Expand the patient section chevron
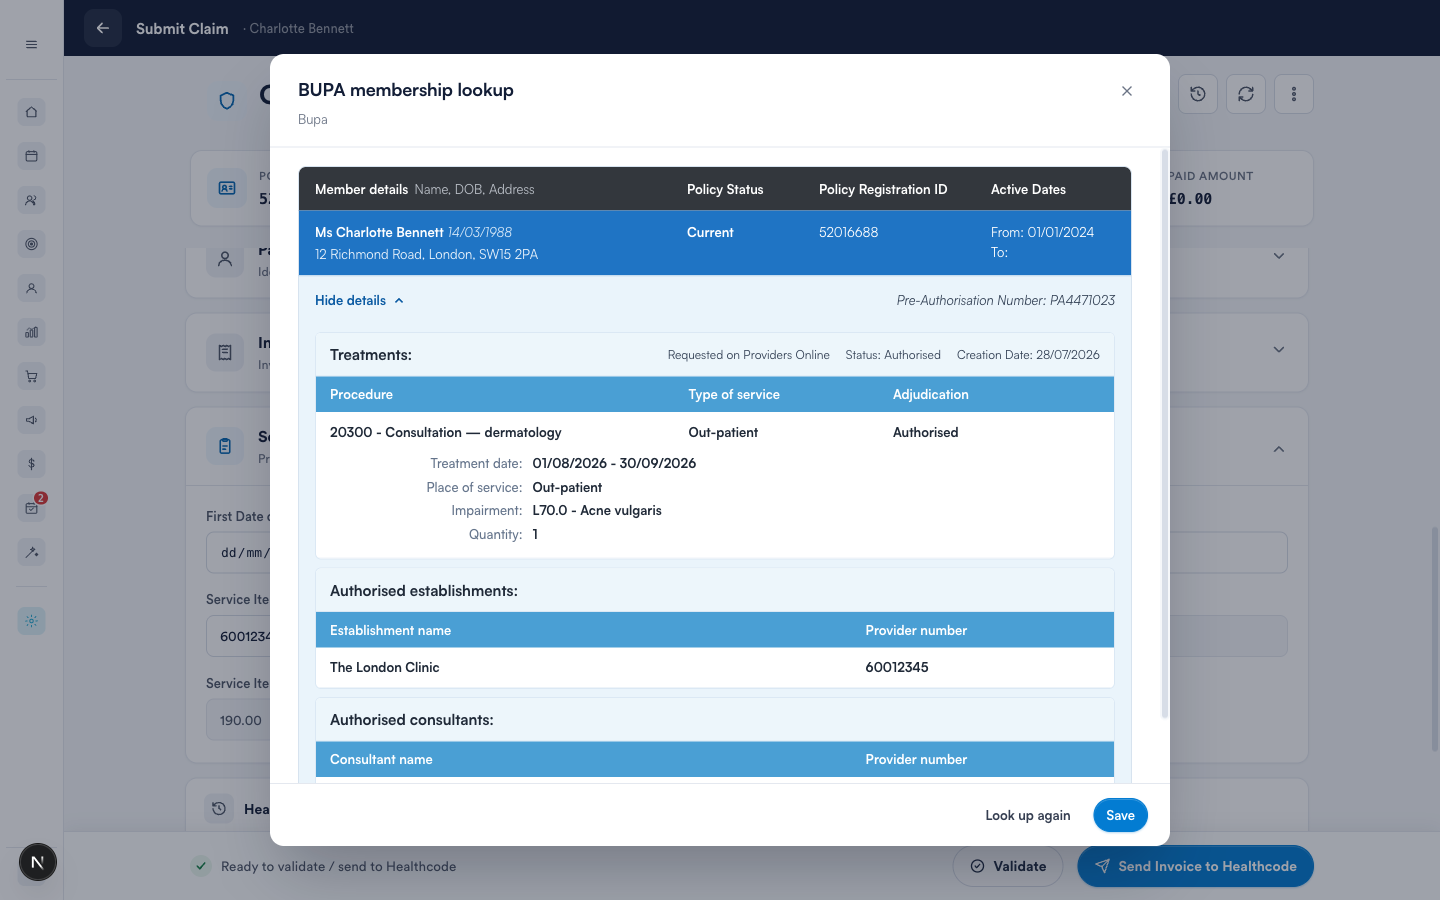 click(x=1279, y=256)
